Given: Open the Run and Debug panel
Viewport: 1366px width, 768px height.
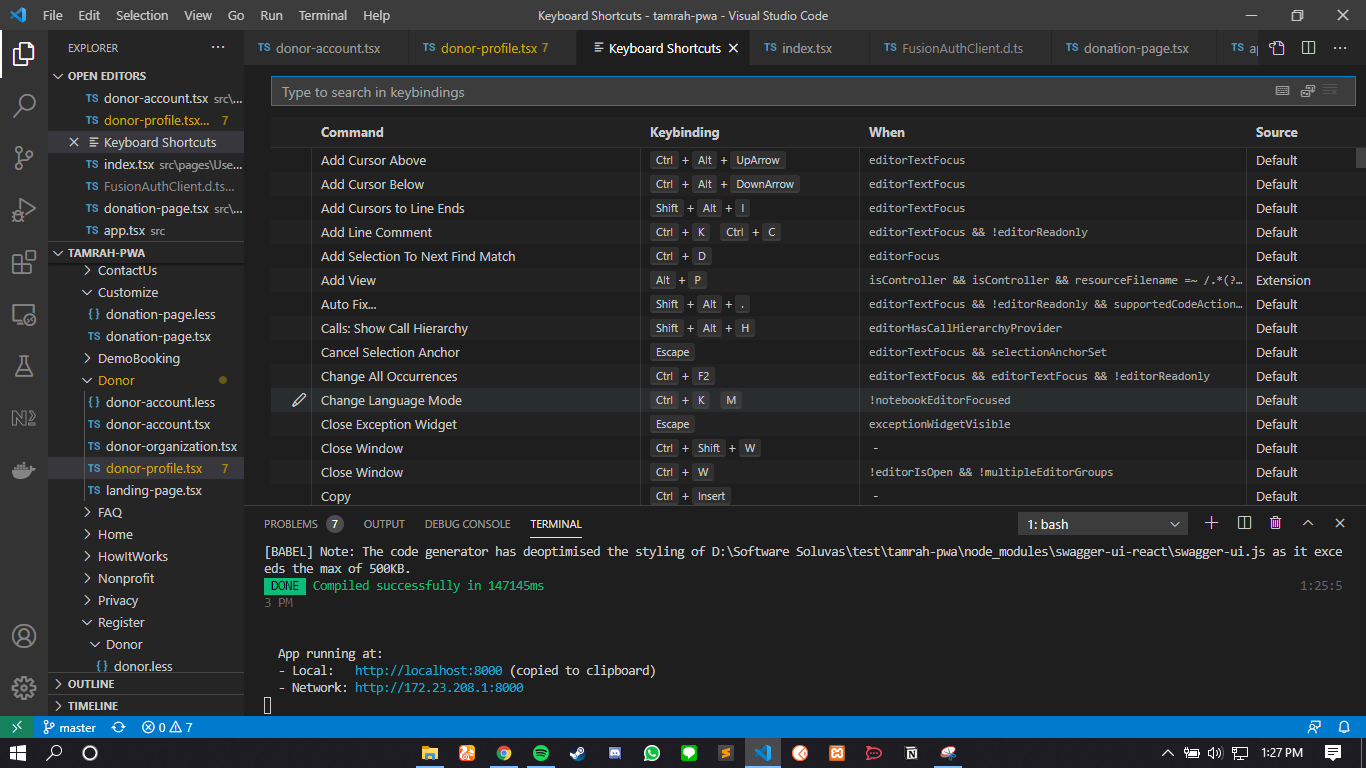Looking at the screenshot, I should pos(24,209).
